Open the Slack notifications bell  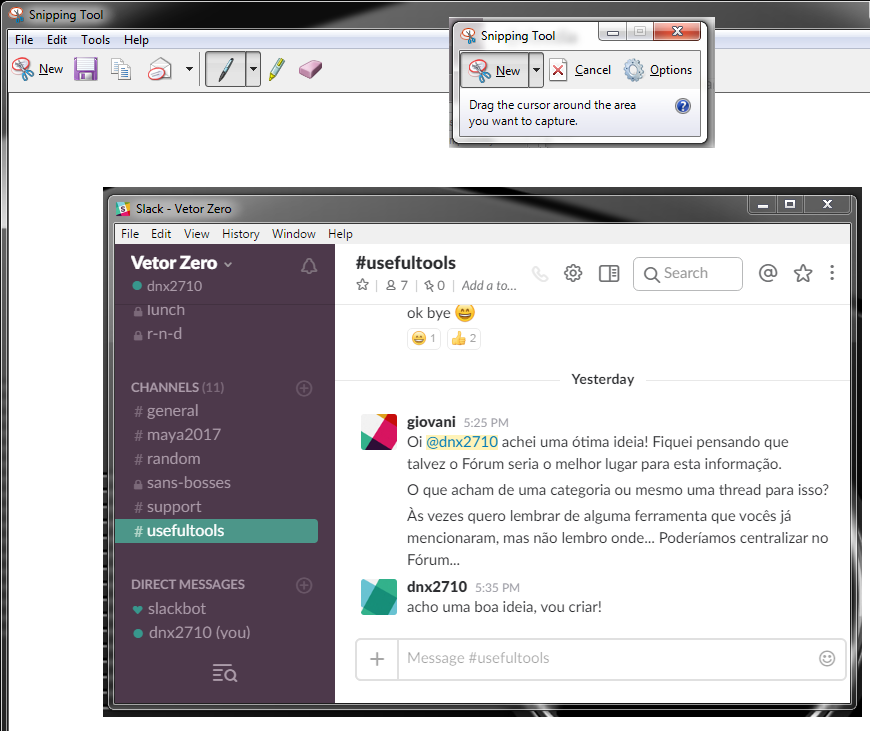pos(309,266)
